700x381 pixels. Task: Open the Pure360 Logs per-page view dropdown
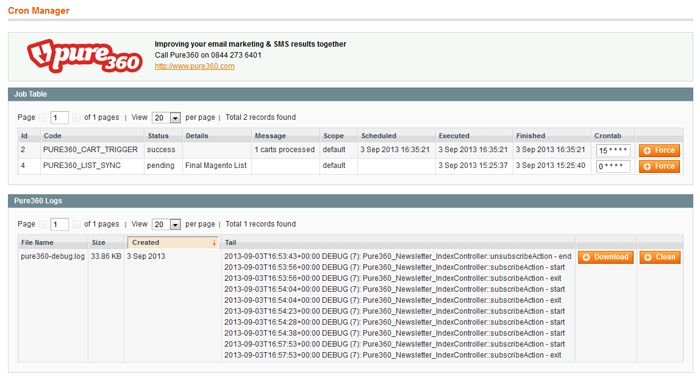click(x=166, y=224)
